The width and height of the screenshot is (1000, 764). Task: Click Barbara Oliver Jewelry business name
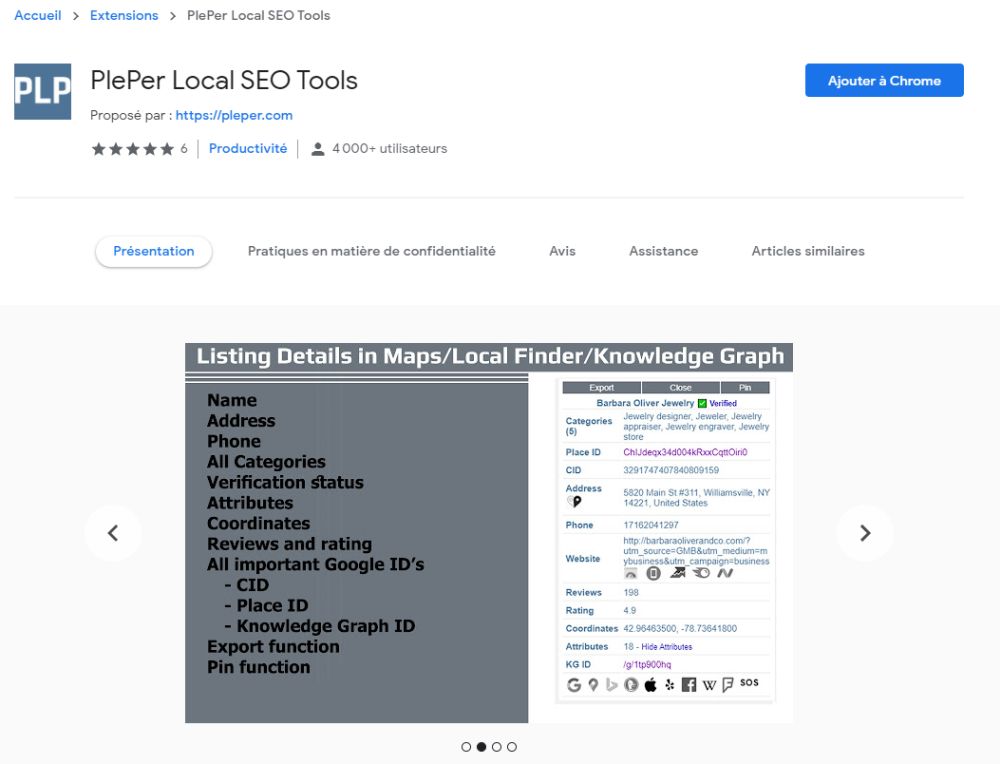tap(645, 403)
